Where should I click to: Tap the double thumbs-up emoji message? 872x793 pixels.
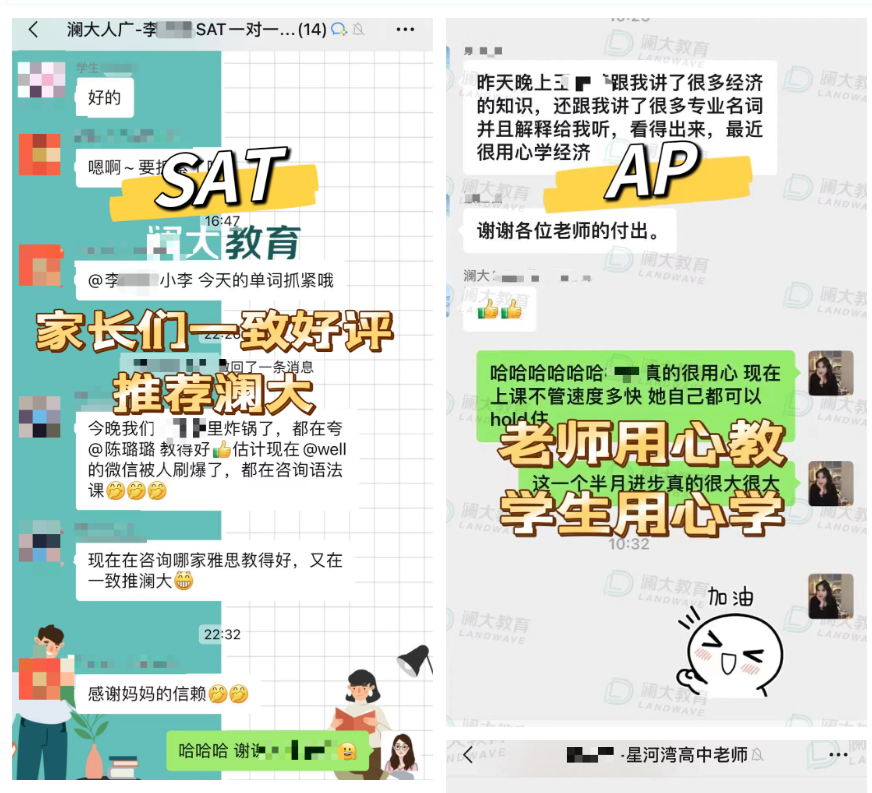(x=499, y=309)
